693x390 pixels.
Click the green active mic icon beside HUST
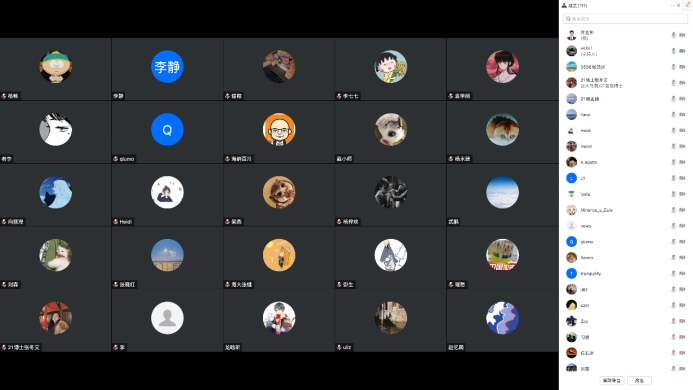[673, 51]
